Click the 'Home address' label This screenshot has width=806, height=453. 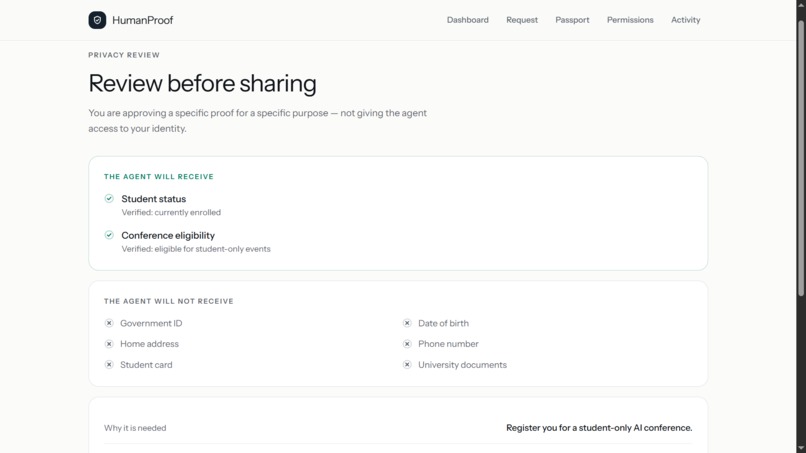[150, 344]
